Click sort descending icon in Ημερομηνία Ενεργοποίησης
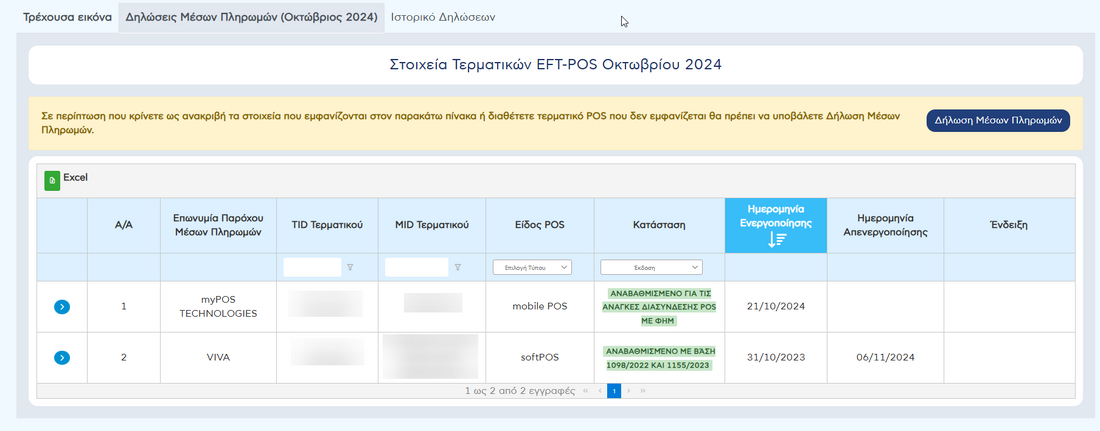 (776, 240)
